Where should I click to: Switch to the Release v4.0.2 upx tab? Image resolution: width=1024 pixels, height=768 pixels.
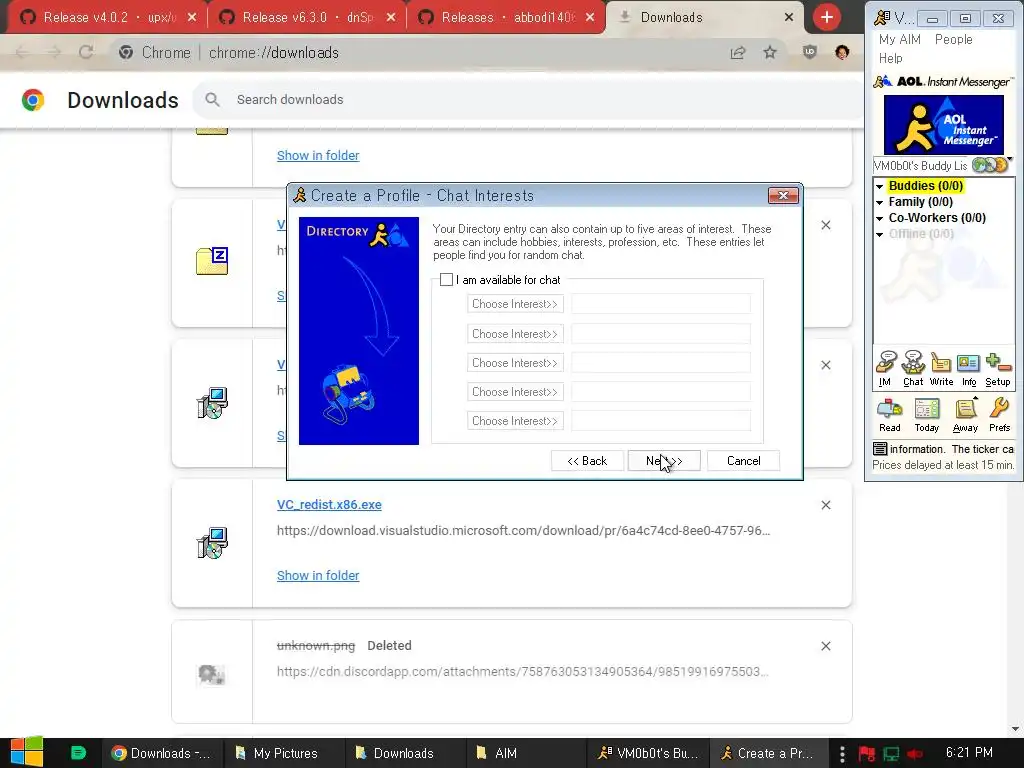(108, 17)
